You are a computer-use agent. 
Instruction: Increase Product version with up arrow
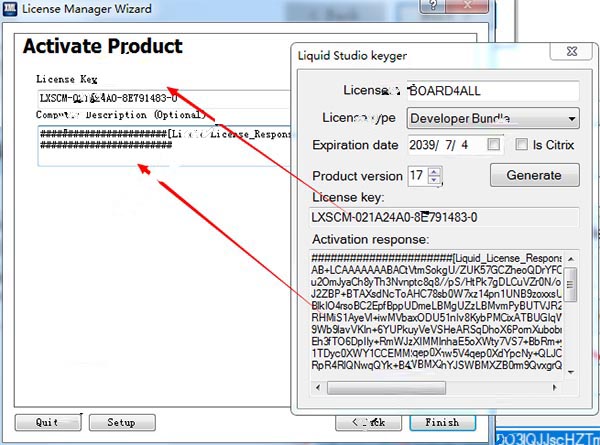[x=434, y=172]
